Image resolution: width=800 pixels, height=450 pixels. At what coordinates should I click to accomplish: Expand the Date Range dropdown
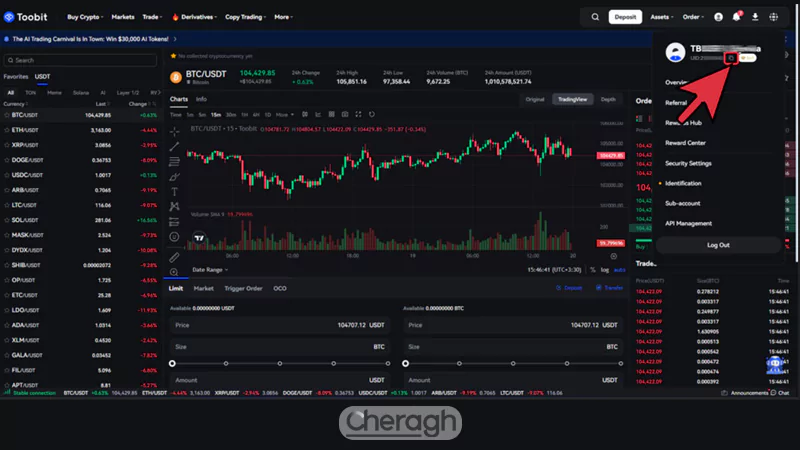pyautogui.click(x=210, y=270)
